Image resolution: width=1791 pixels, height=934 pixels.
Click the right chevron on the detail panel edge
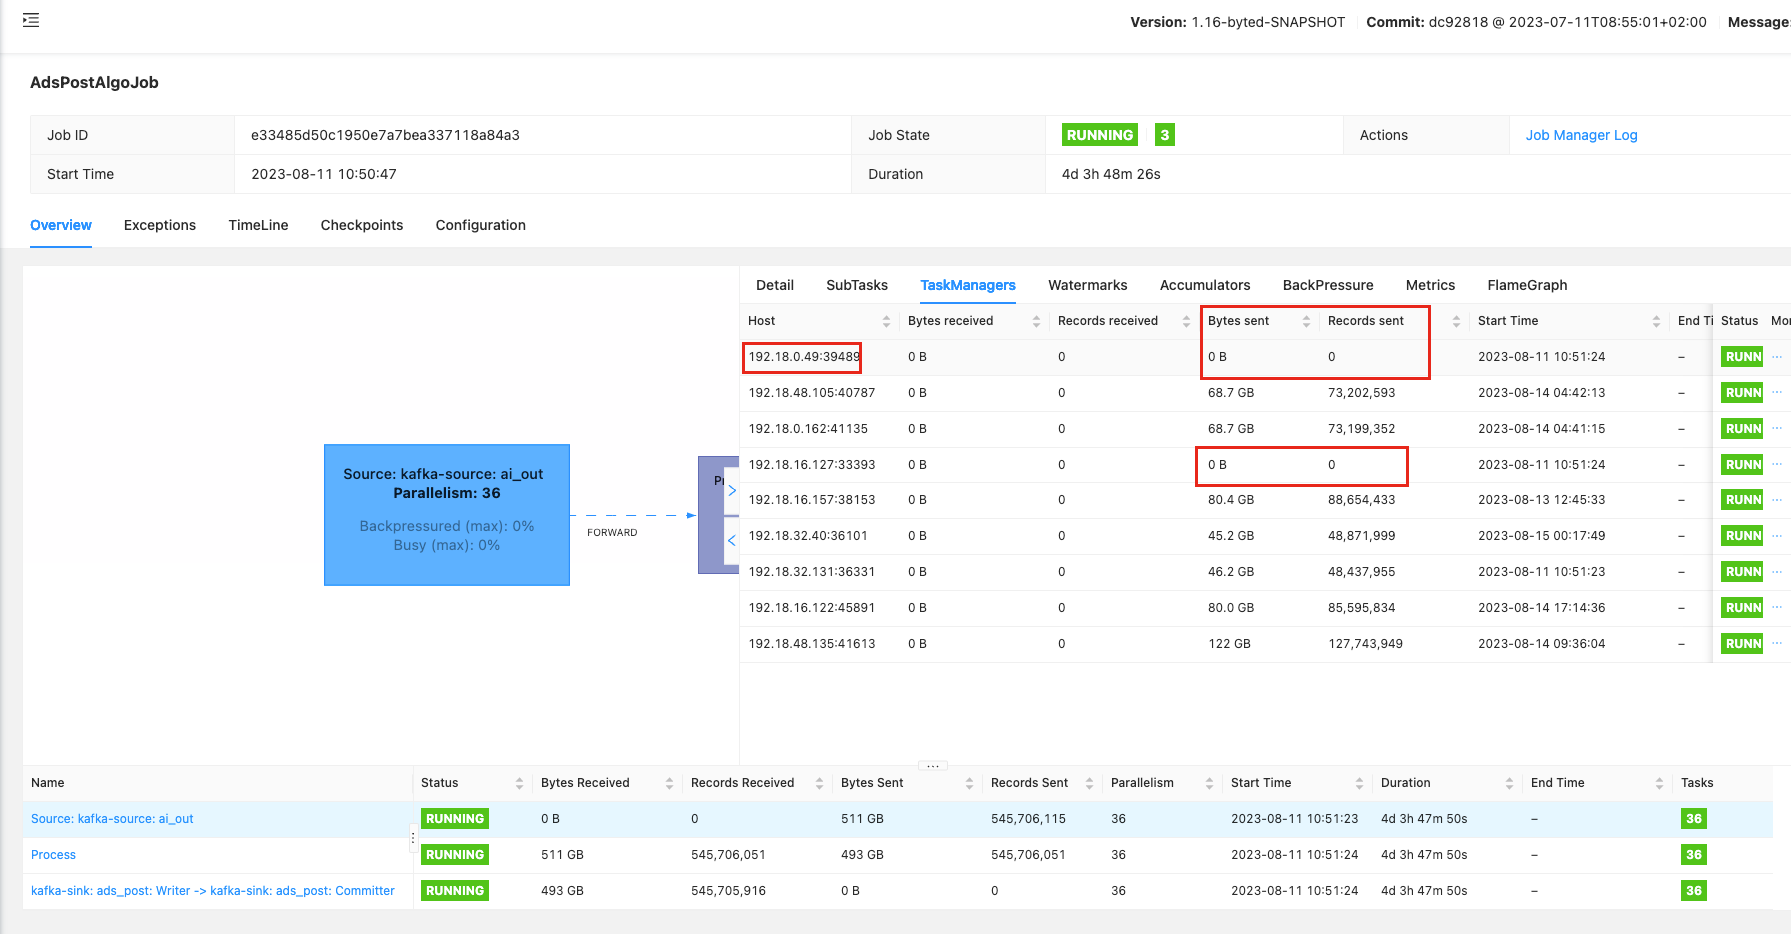tap(731, 490)
